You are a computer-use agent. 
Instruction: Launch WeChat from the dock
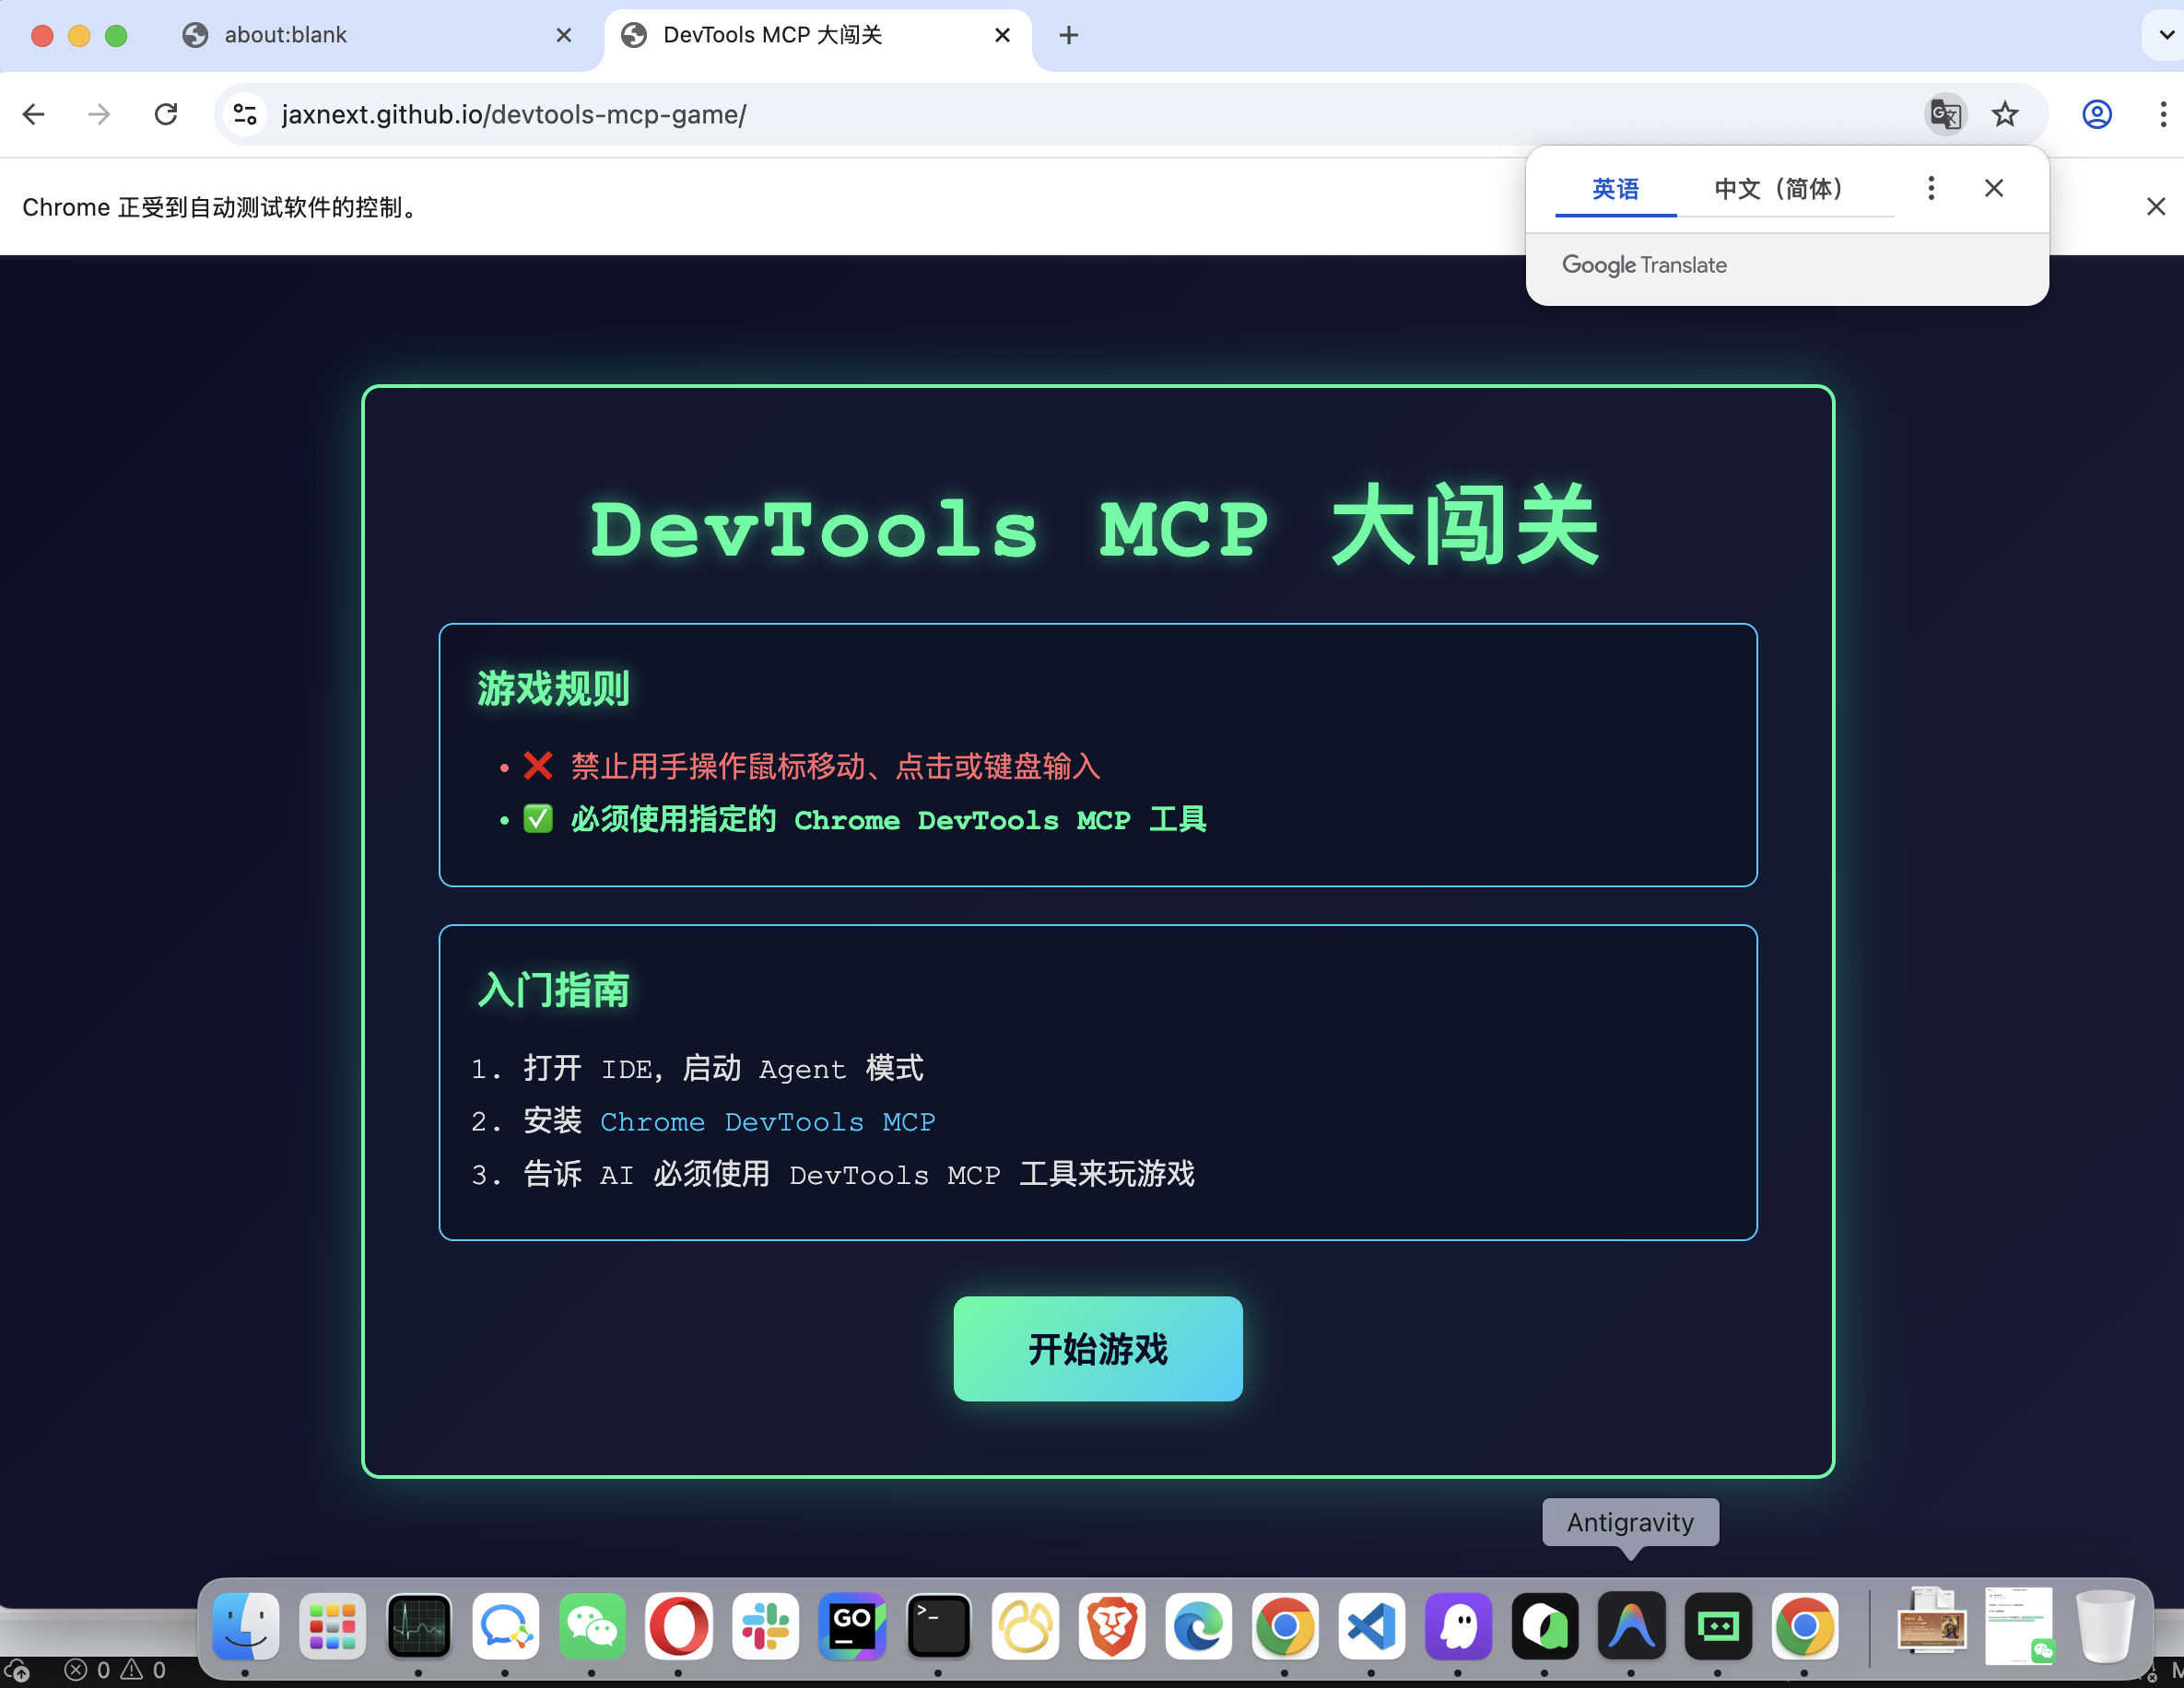[x=592, y=1626]
